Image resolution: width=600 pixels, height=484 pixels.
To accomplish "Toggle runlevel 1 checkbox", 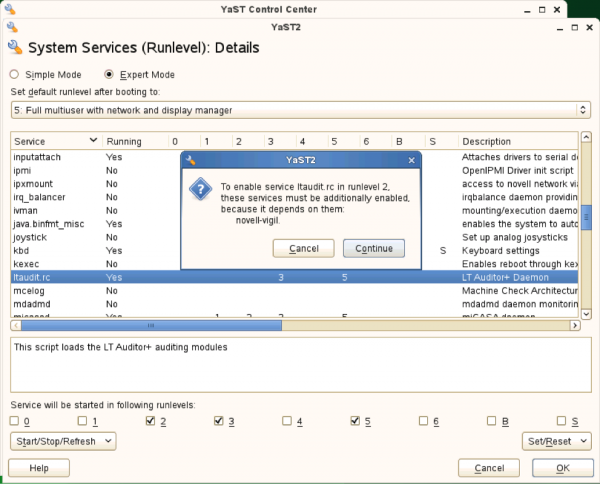I will [82, 421].
